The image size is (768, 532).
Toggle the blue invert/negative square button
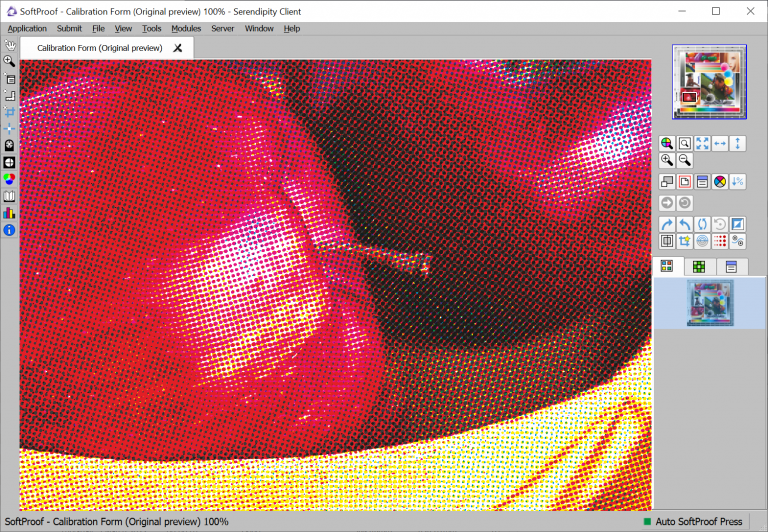(x=737, y=224)
